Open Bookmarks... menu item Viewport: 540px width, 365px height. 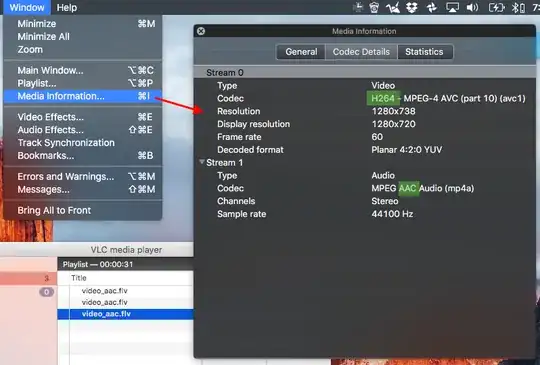point(83,156)
